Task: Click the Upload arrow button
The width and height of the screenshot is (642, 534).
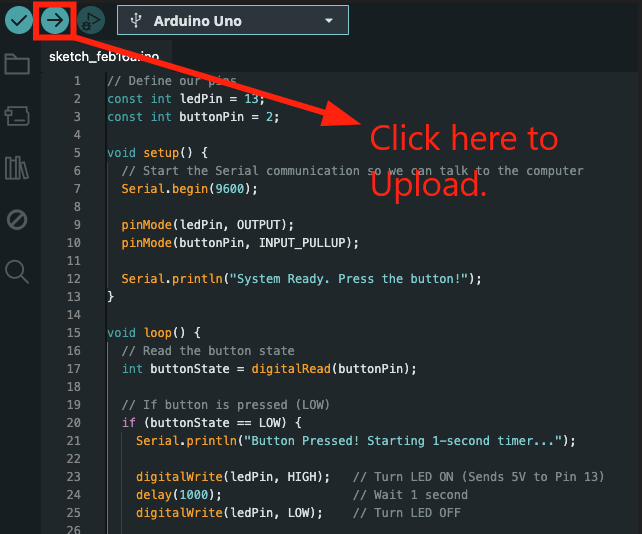Action: coord(55,20)
